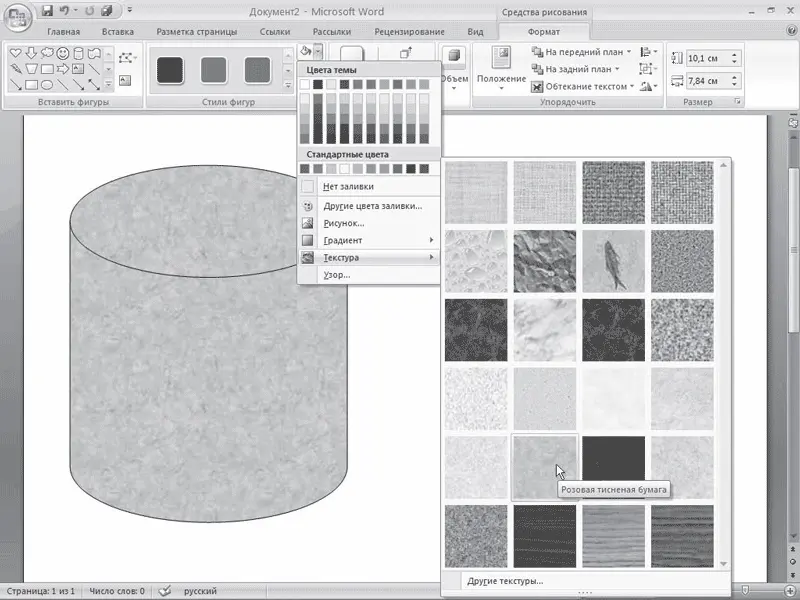Image resolution: width=800 pixels, height=600 pixels.
Task: Click the shape fill paint bucket icon
Action: click(x=306, y=52)
